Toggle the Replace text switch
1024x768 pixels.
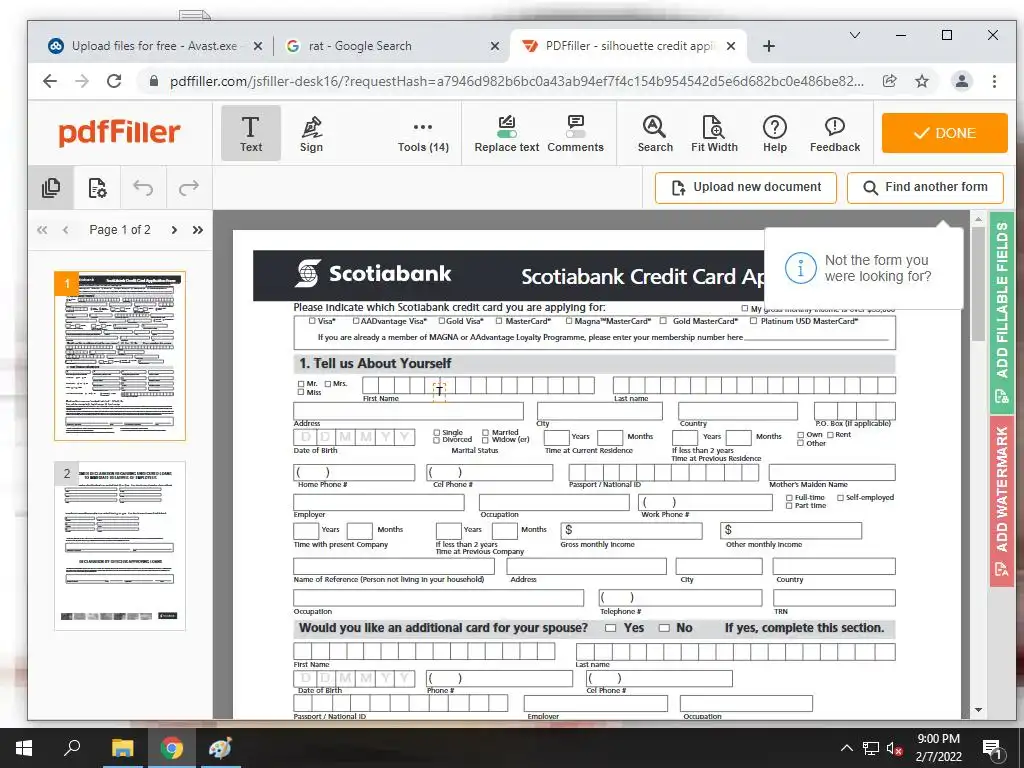click(x=507, y=134)
